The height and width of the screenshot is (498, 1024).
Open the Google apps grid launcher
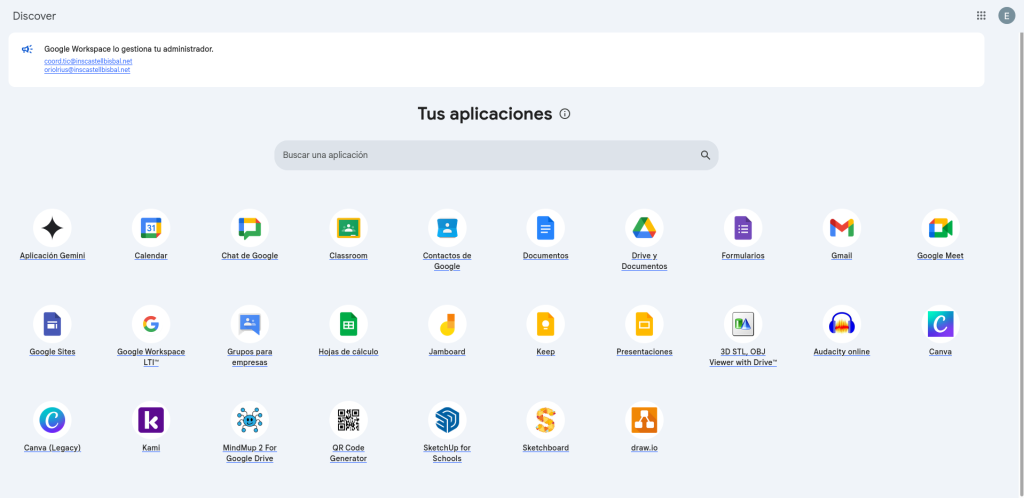pos(981,16)
